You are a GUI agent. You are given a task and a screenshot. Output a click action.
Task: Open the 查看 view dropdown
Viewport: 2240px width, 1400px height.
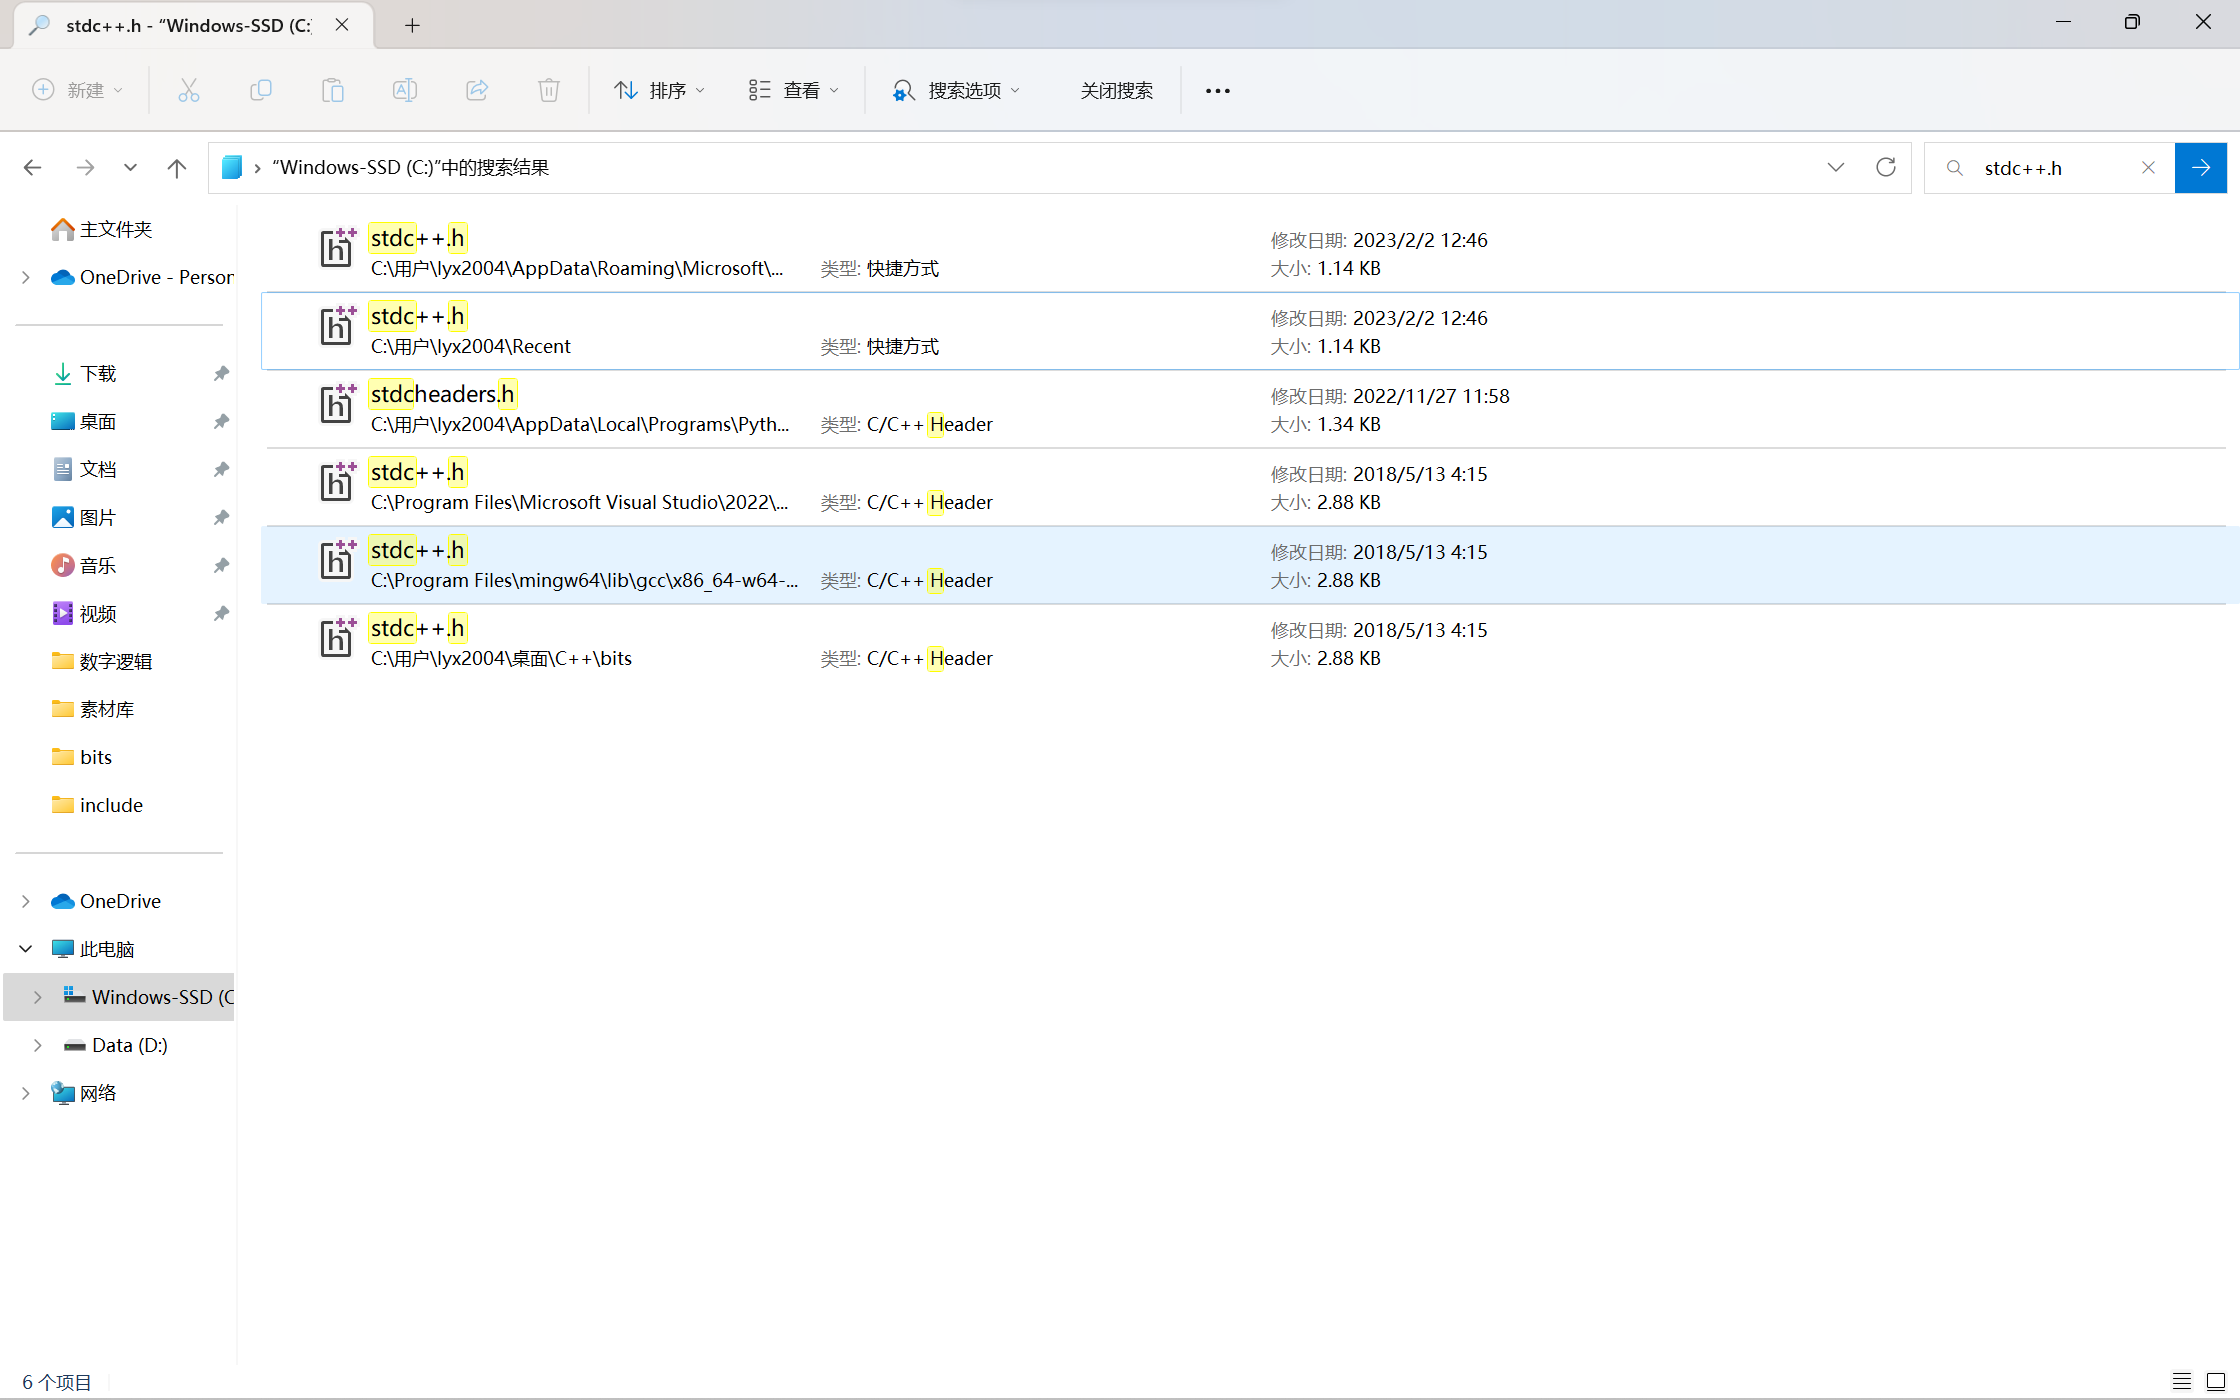click(x=794, y=90)
